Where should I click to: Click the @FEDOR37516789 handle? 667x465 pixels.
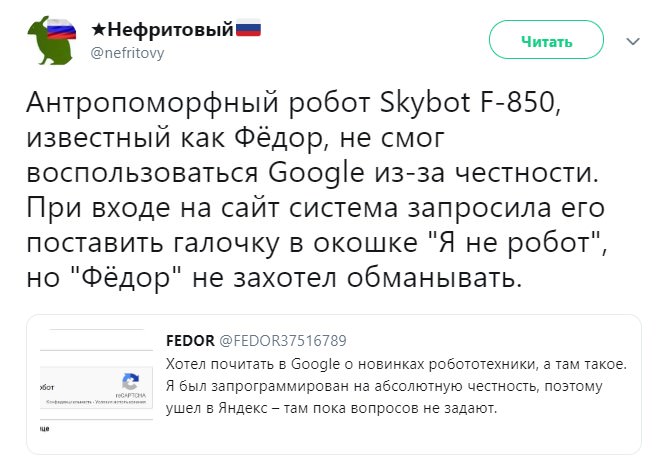tap(276, 341)
